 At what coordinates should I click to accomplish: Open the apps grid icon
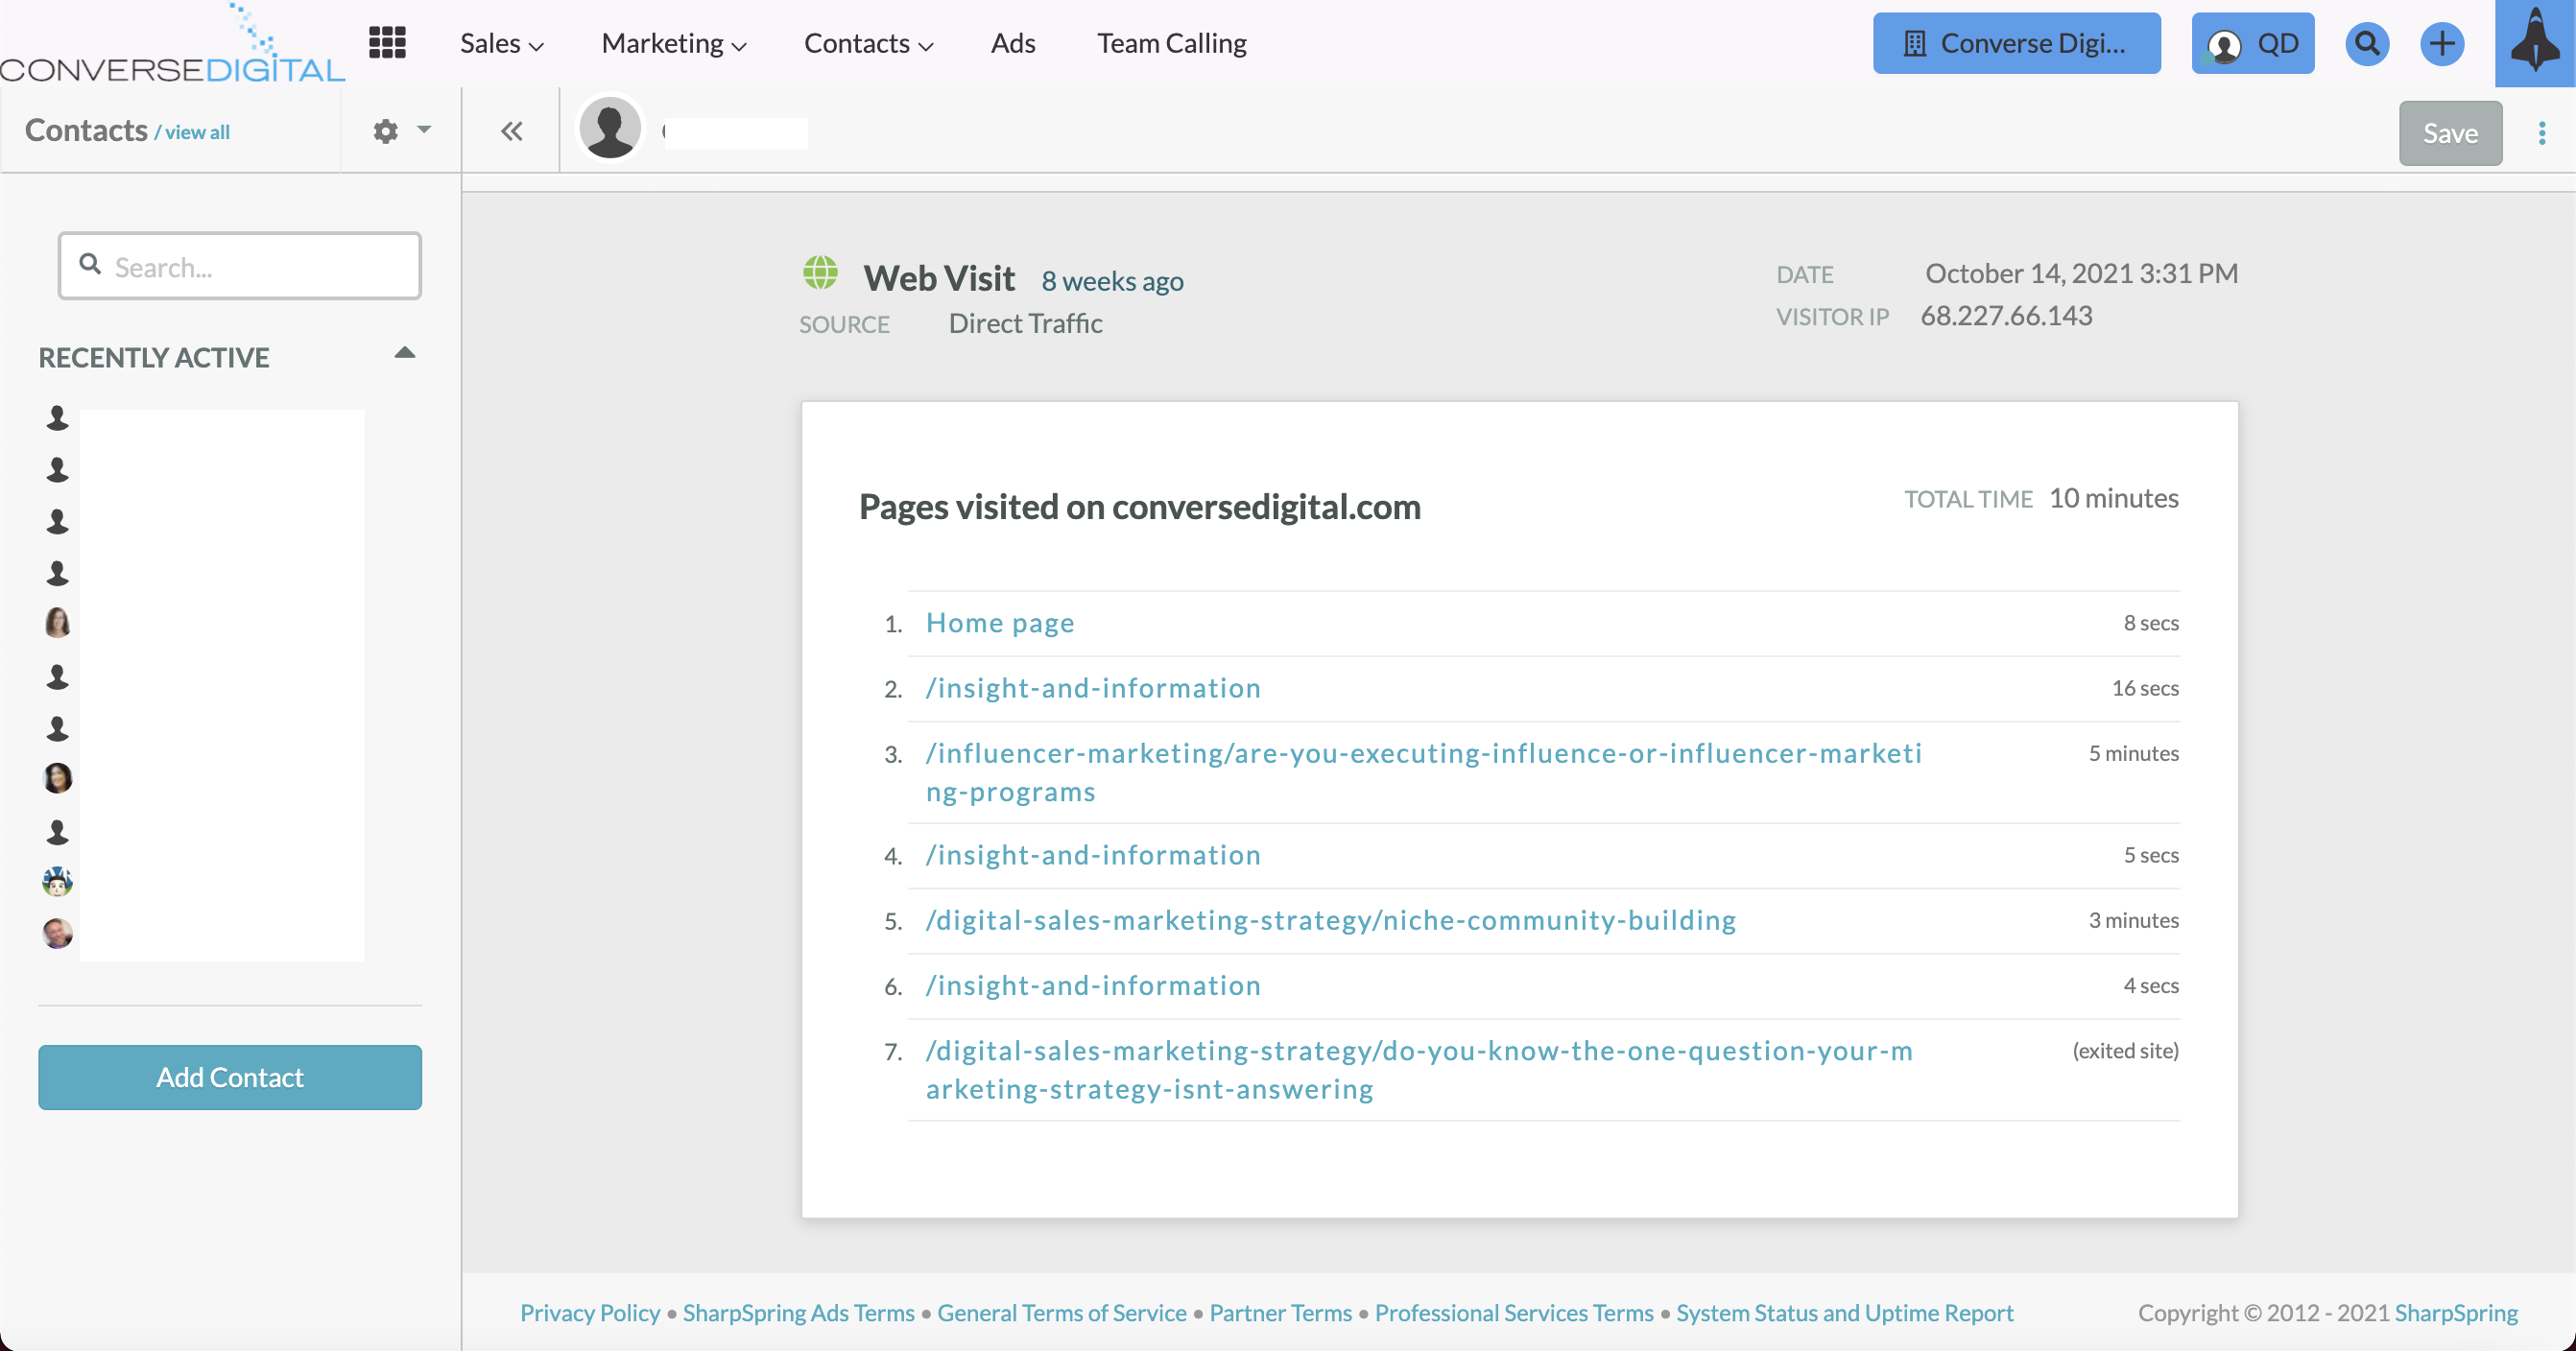click(387, 43)
